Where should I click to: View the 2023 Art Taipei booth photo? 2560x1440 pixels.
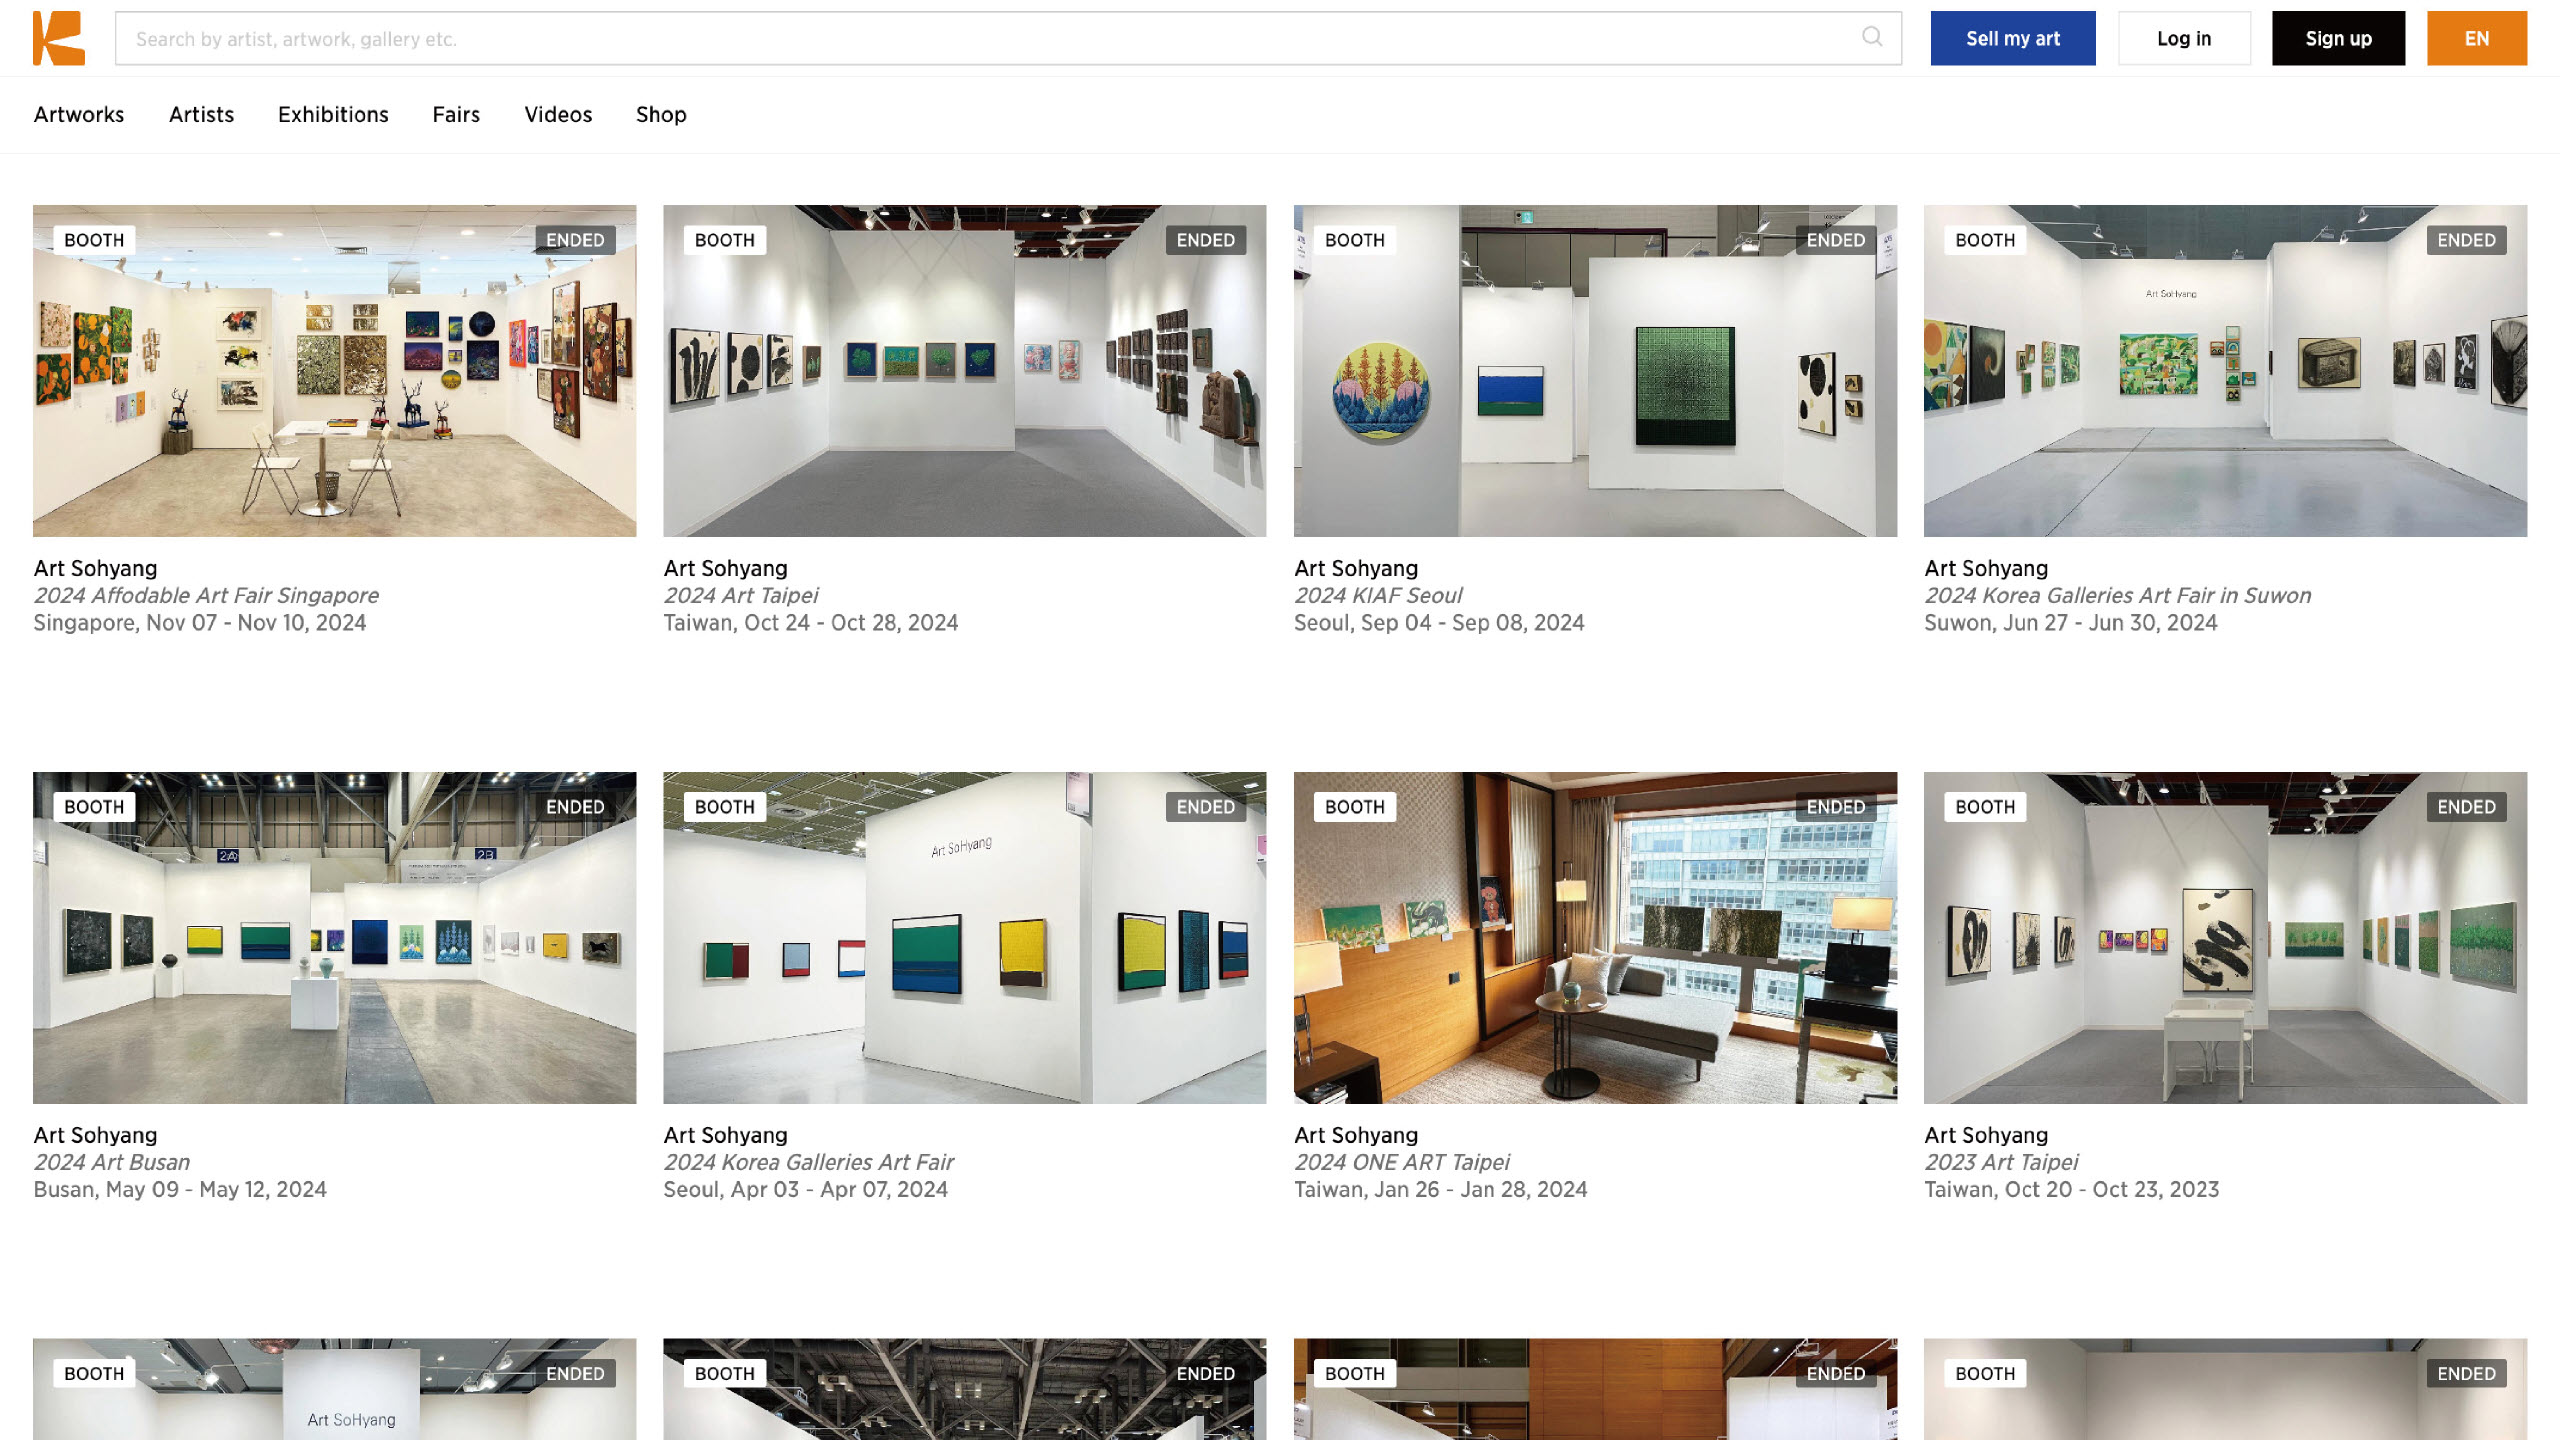(2225, 938)
